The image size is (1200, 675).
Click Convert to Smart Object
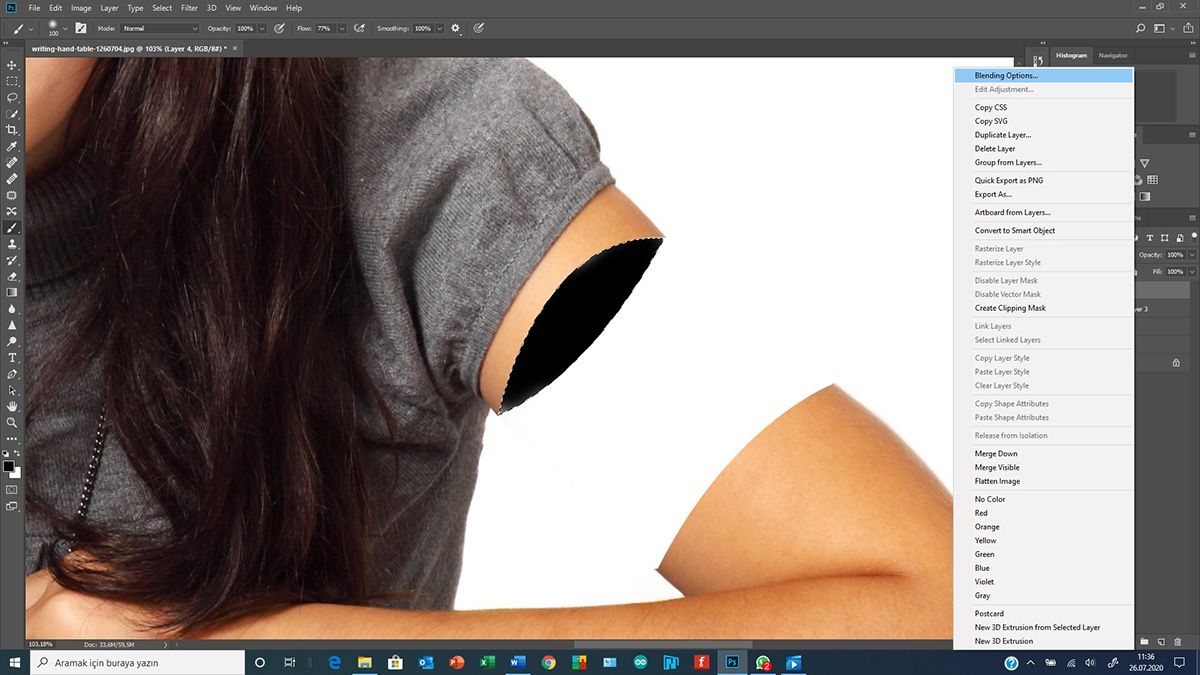(1015, 231)
